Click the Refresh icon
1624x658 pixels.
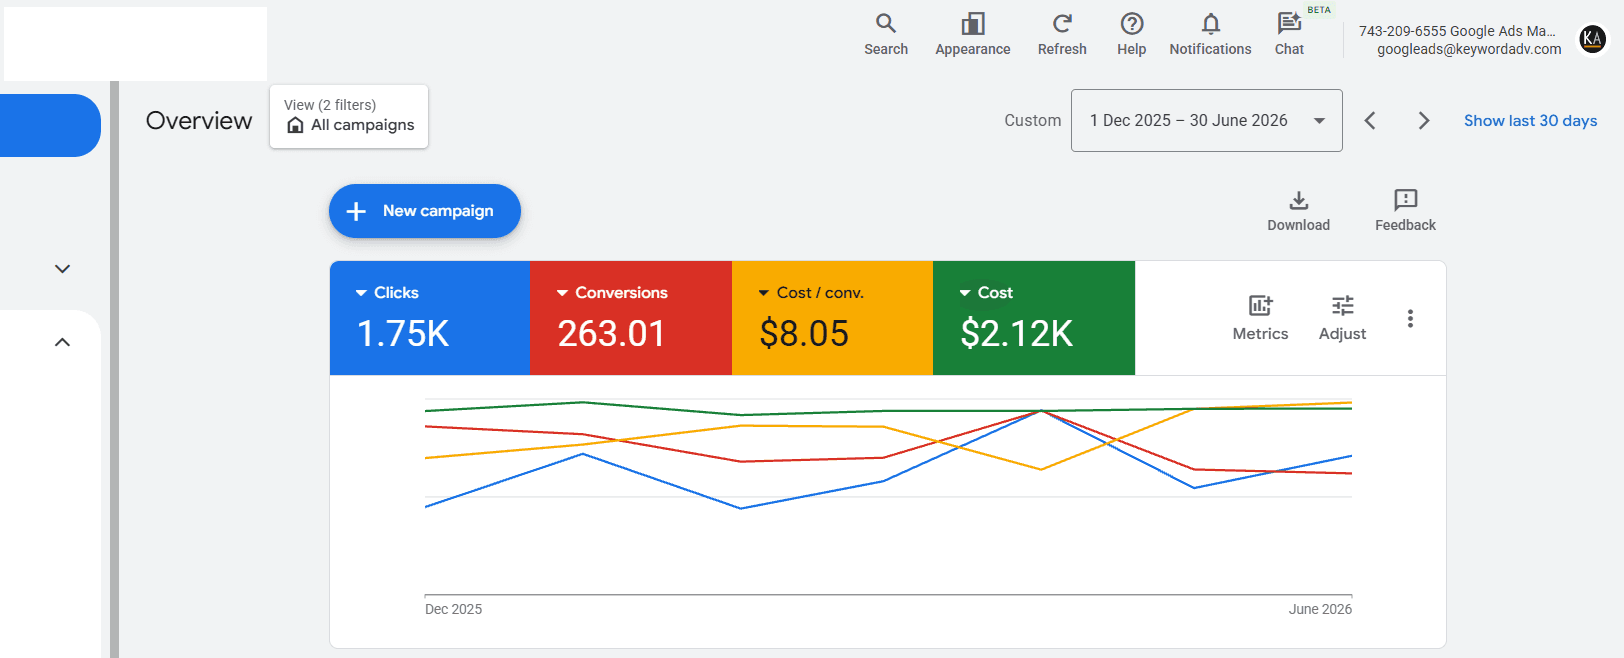1062,23
